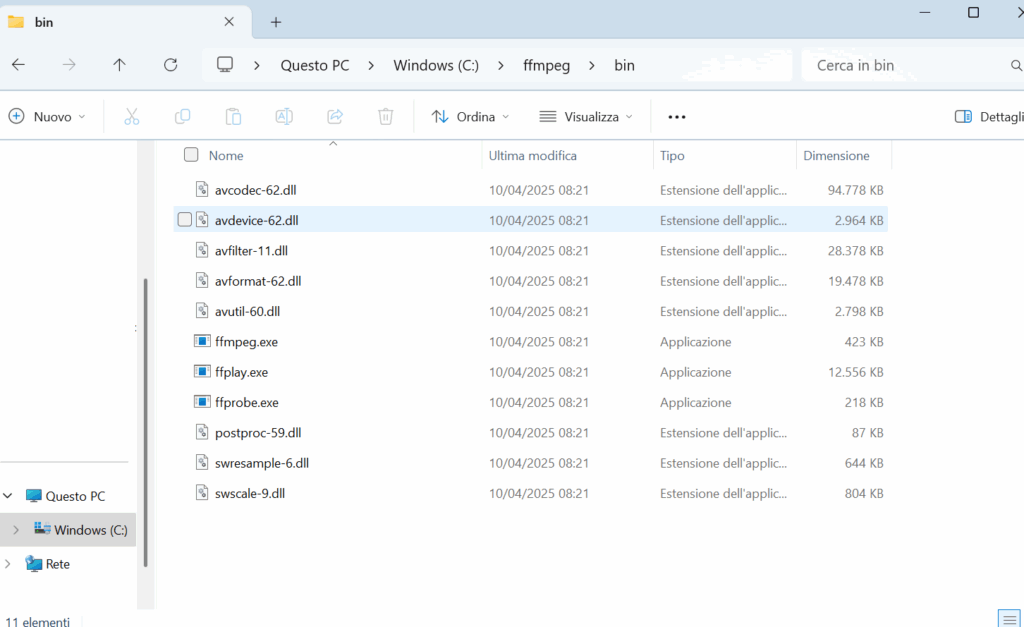Image resolution: width=1024 pixels, height=627 pixels.
Task: Close the bin tab
Action: tap(229, 22)
